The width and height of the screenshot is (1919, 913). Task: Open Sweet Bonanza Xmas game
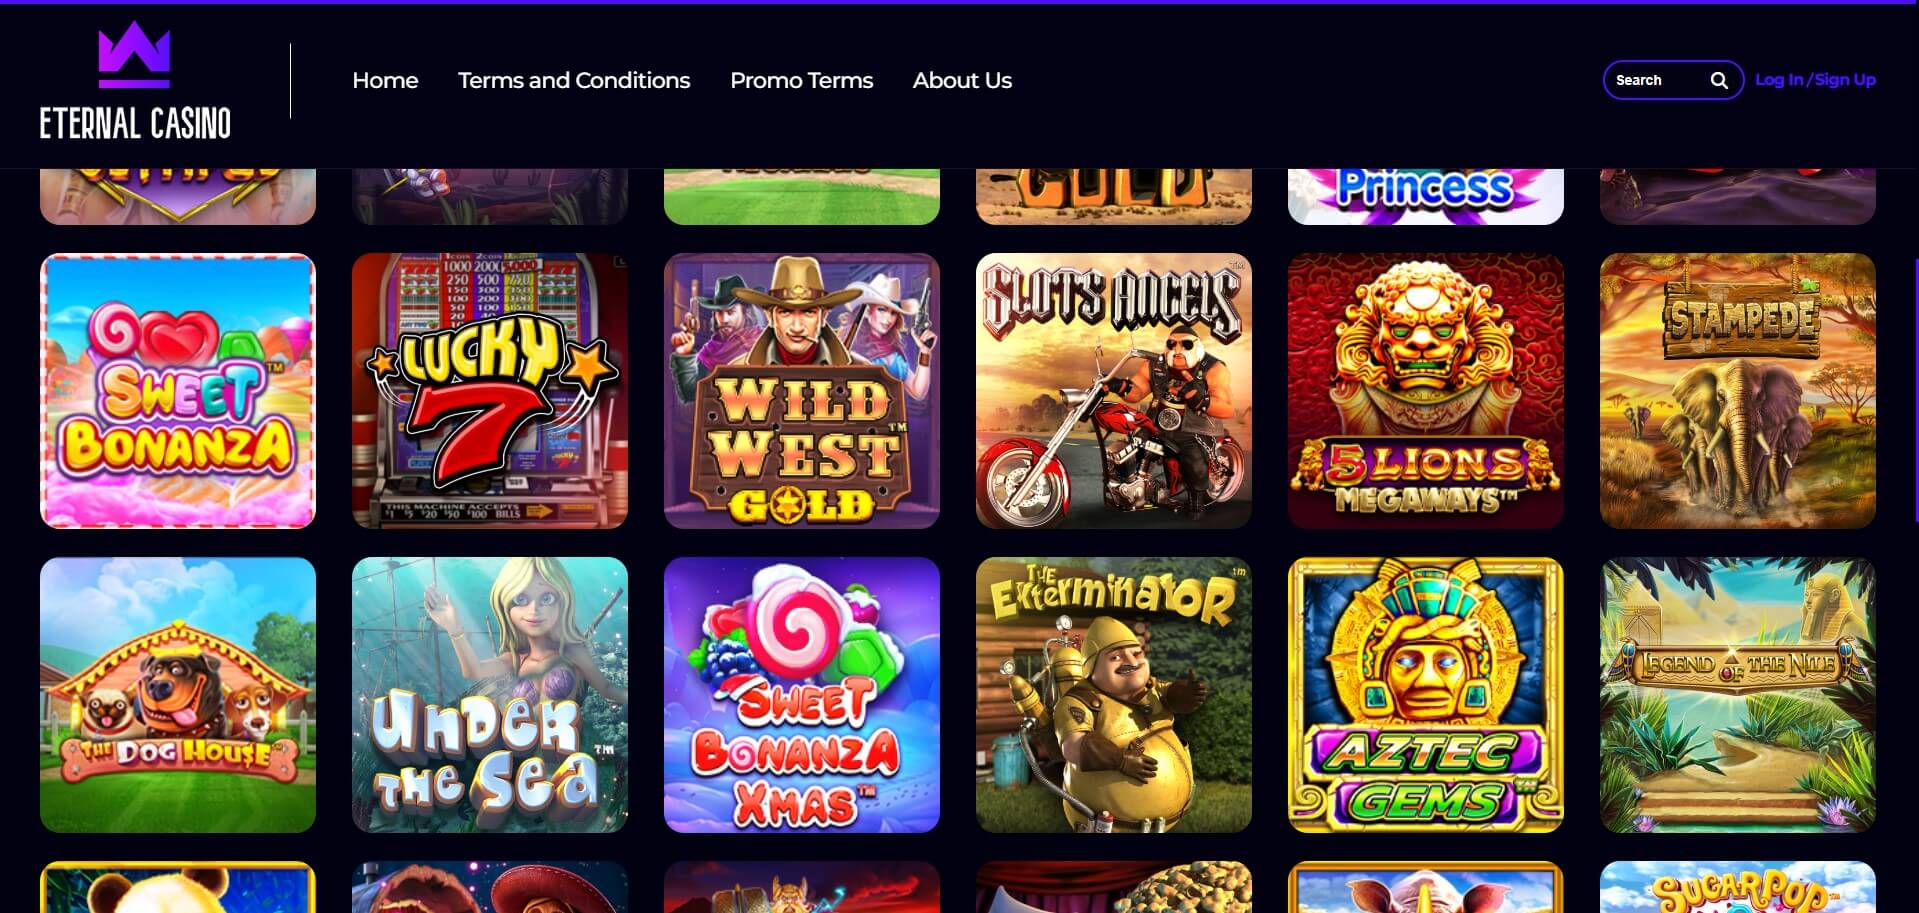tap(802, 695)
